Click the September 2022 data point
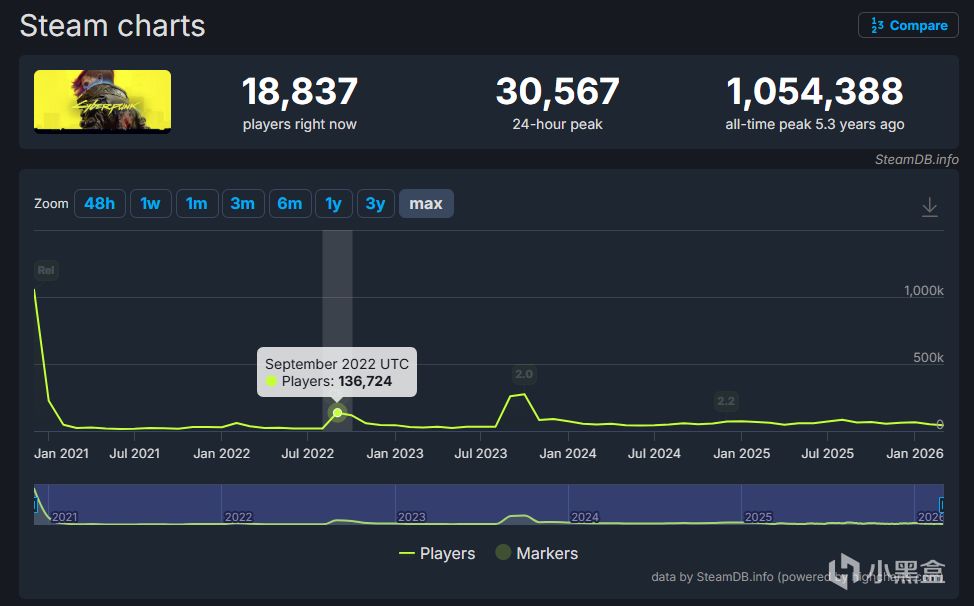 [x=337, y=412]
